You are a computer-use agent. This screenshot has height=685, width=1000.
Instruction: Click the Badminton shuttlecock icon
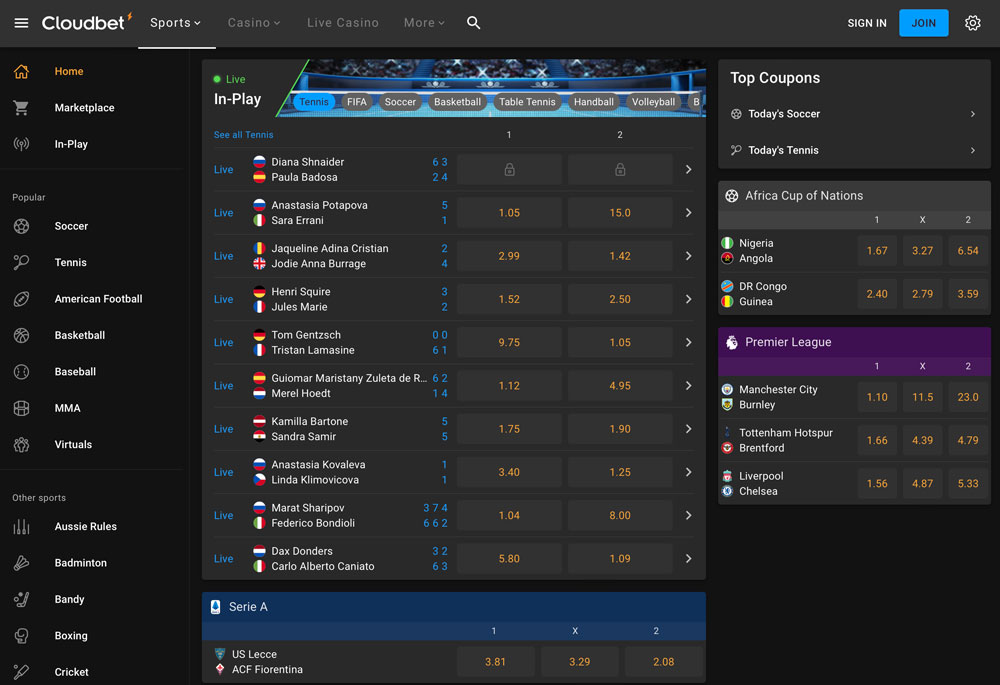pyautogui.click(x=21, y=563)
